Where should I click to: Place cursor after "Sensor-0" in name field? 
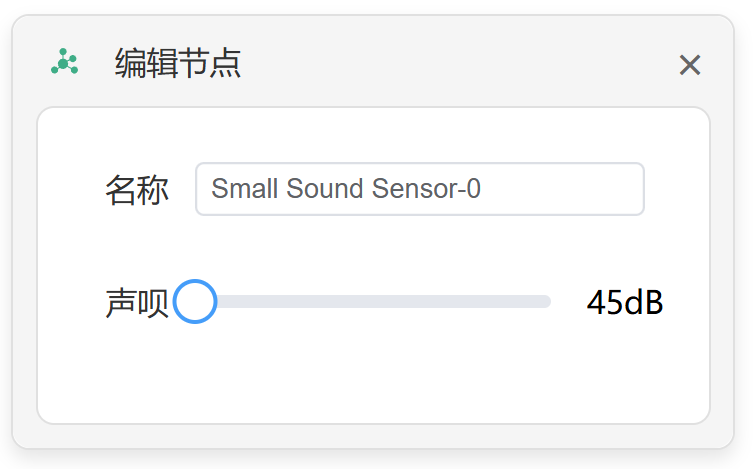pos(483,189)
